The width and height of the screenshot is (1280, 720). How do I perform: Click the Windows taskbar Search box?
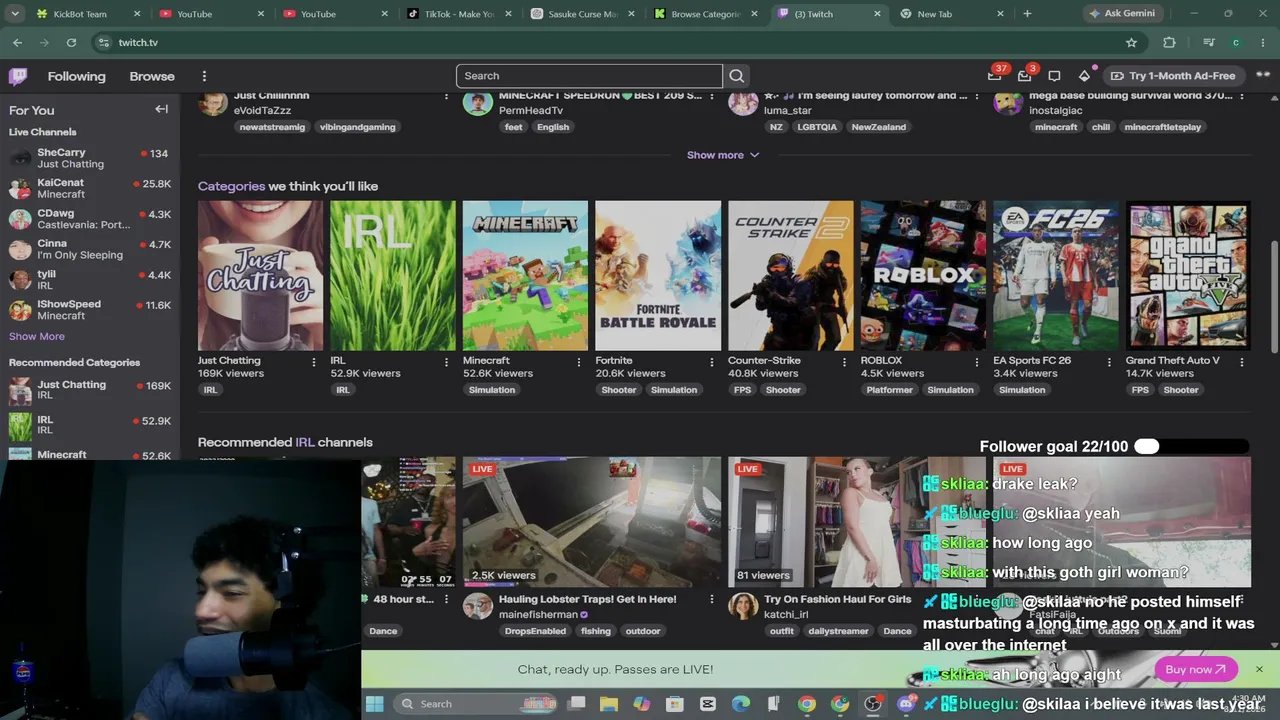(475, 704)
